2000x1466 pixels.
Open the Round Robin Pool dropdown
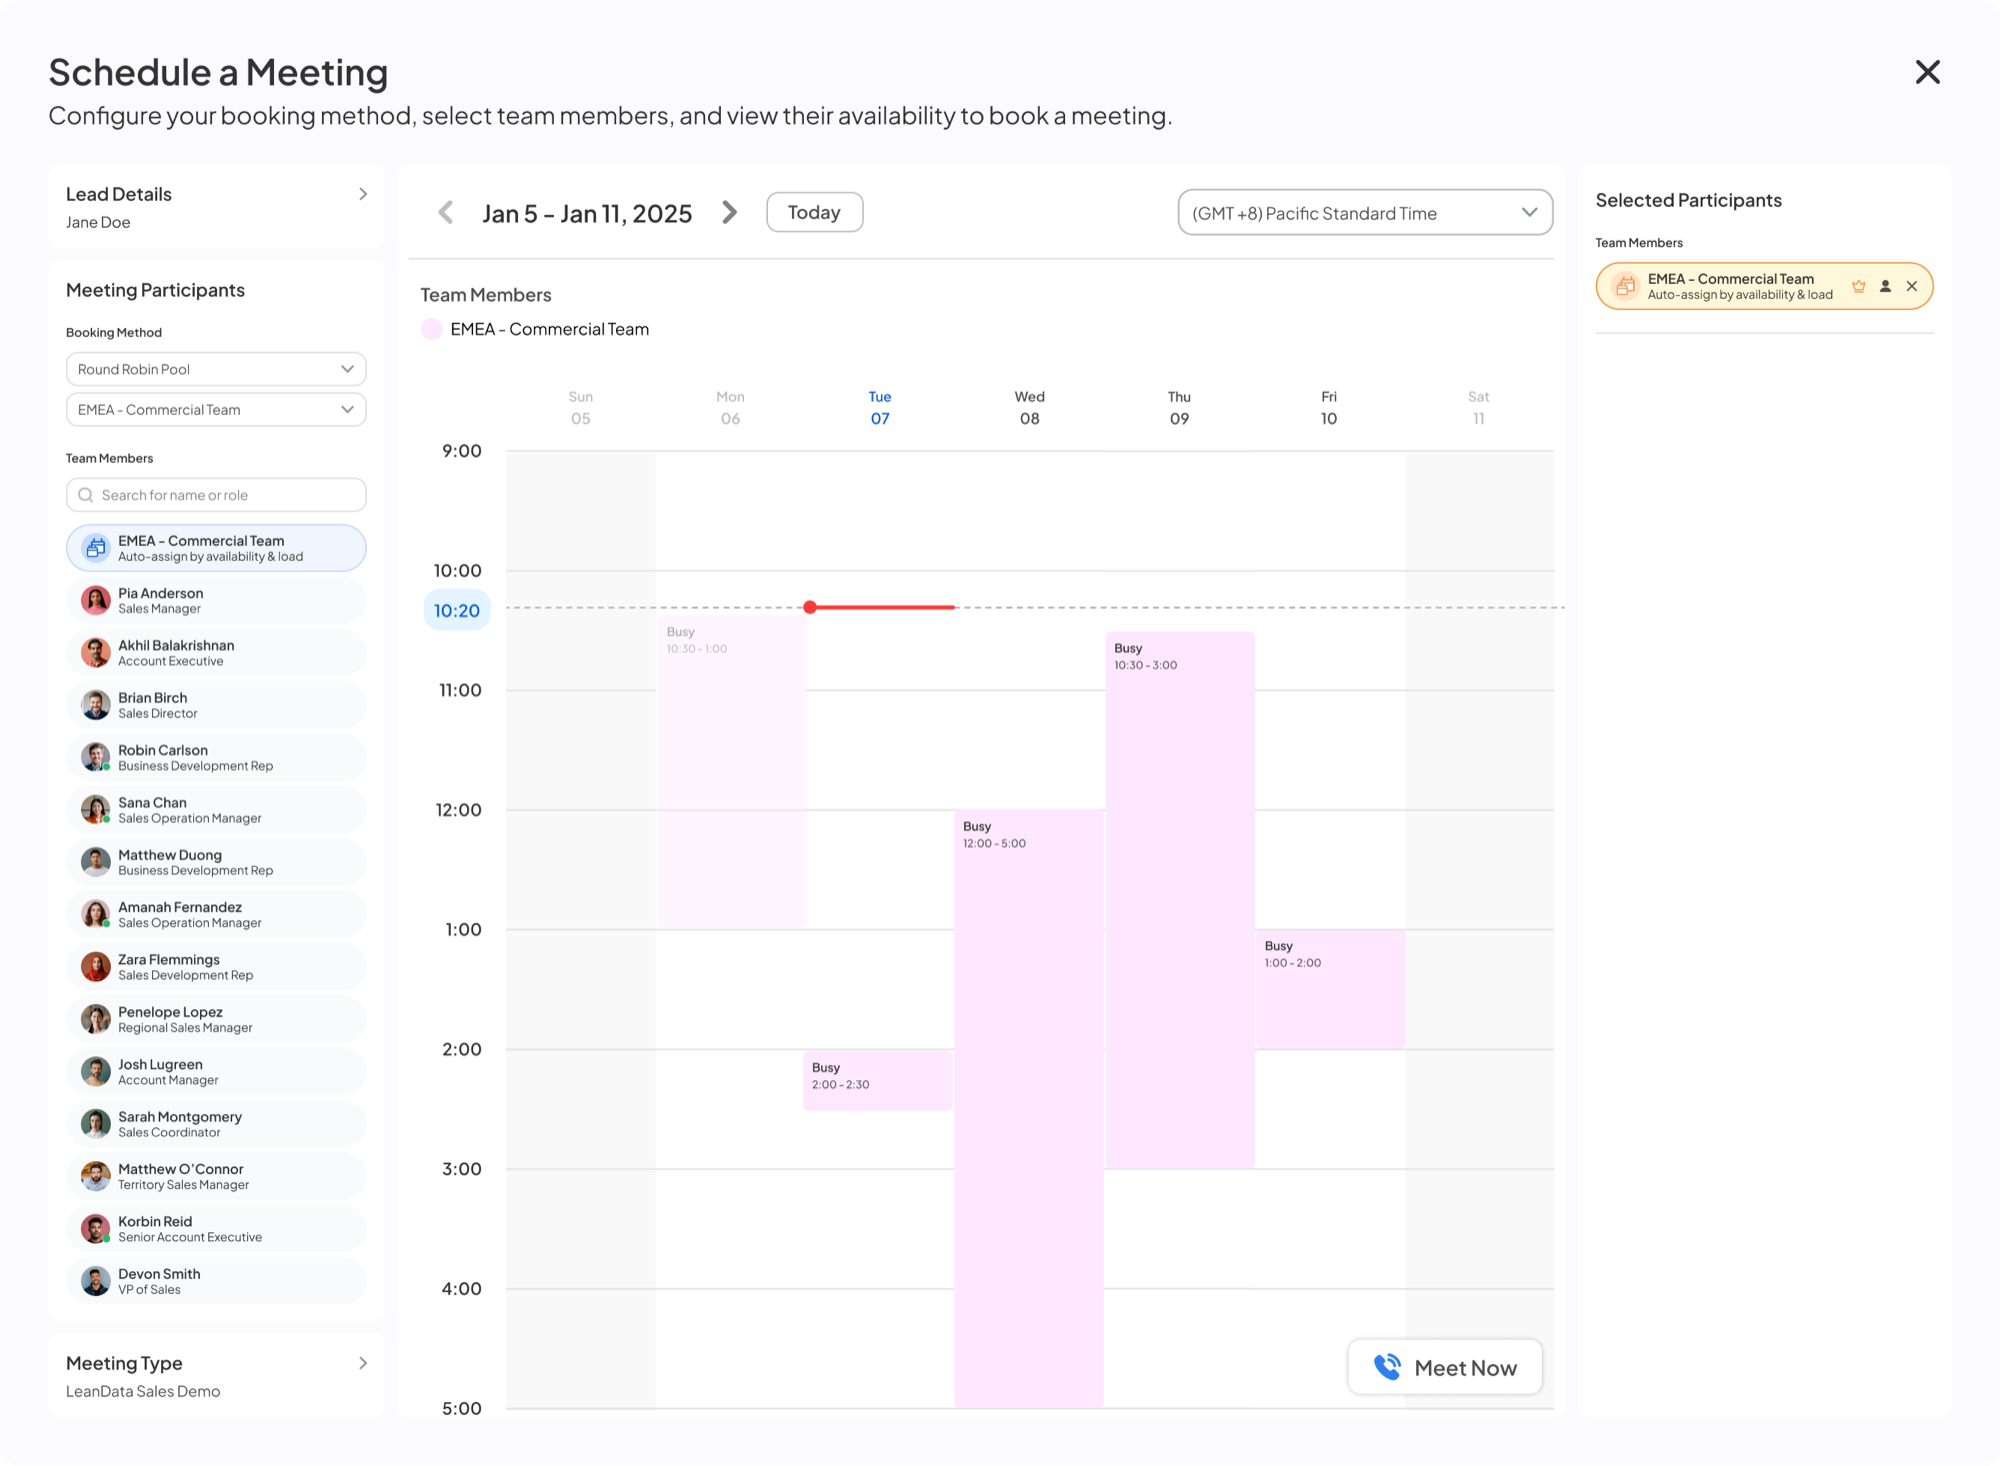tap(216, 369)
